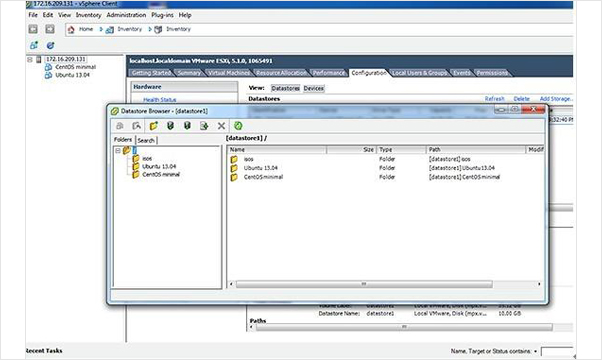This screenshot has width=602, height=360.
Task: Select Ubuntu 13.04 folder in Datastore Browser tree
Action: pyautogui.click(x=159, y=167)
